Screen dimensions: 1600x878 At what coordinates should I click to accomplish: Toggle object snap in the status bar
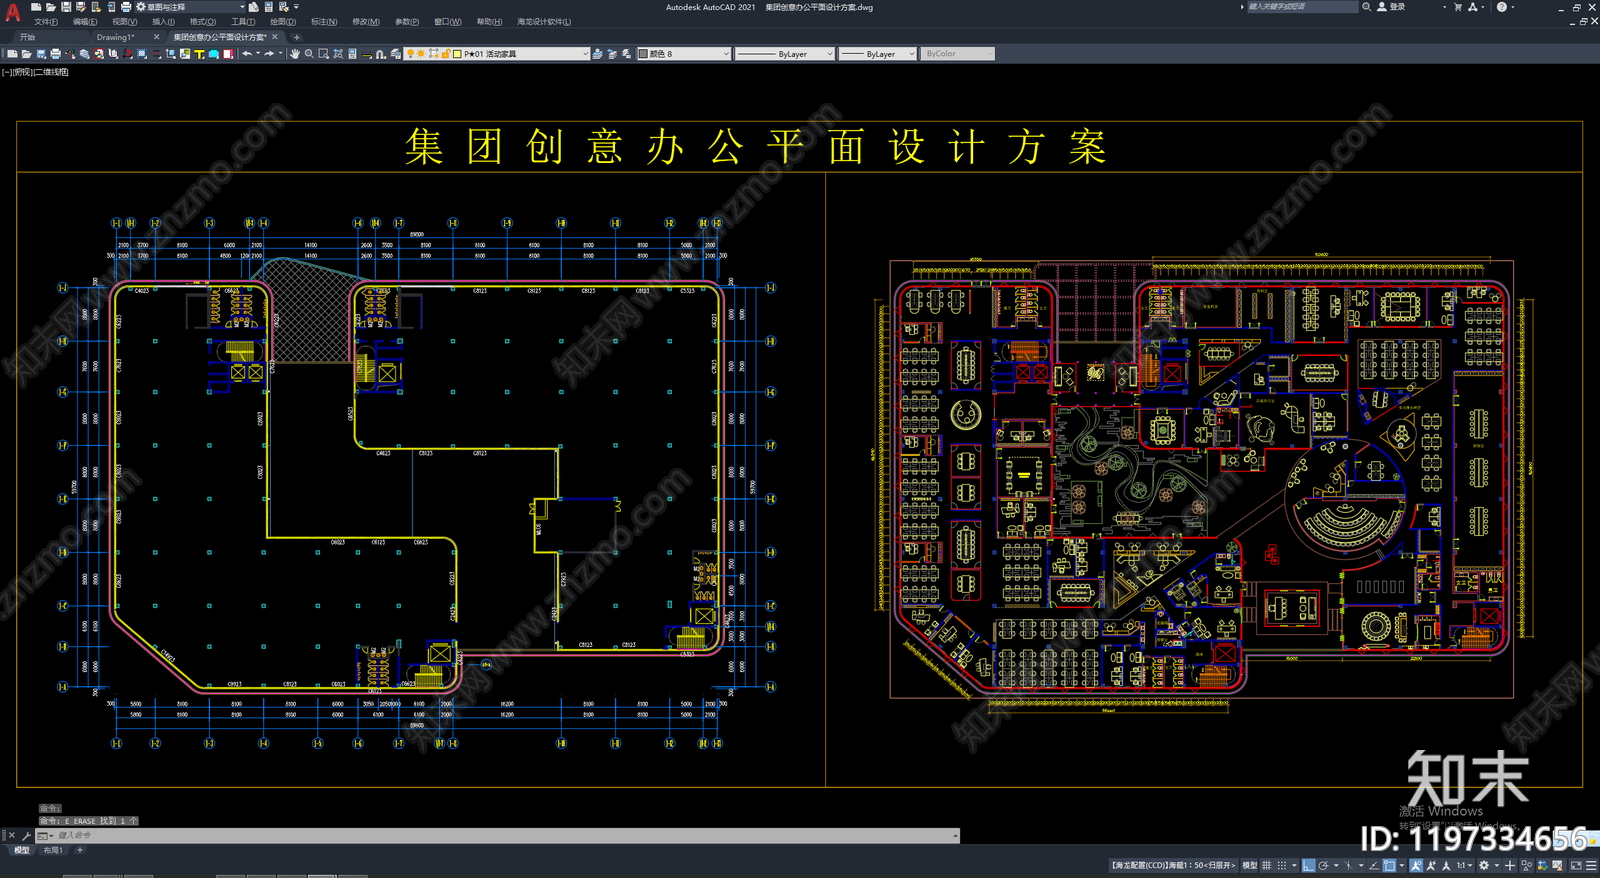1390,865
